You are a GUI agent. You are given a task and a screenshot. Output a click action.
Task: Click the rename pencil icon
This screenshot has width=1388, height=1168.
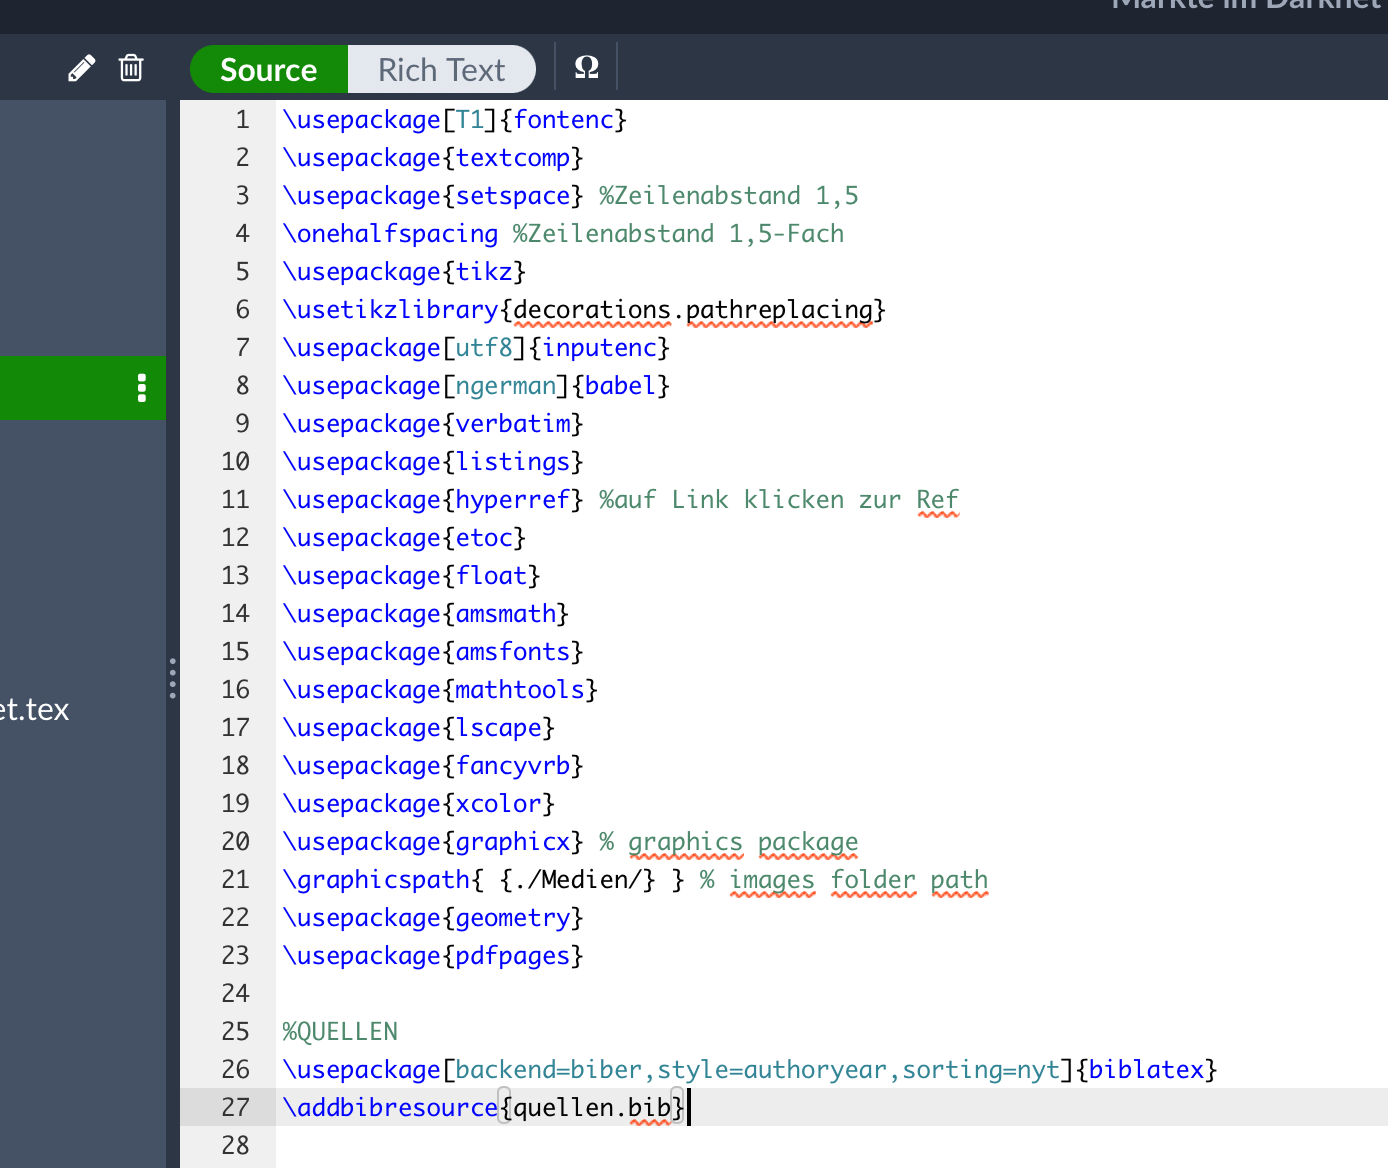tap(81, 68)
